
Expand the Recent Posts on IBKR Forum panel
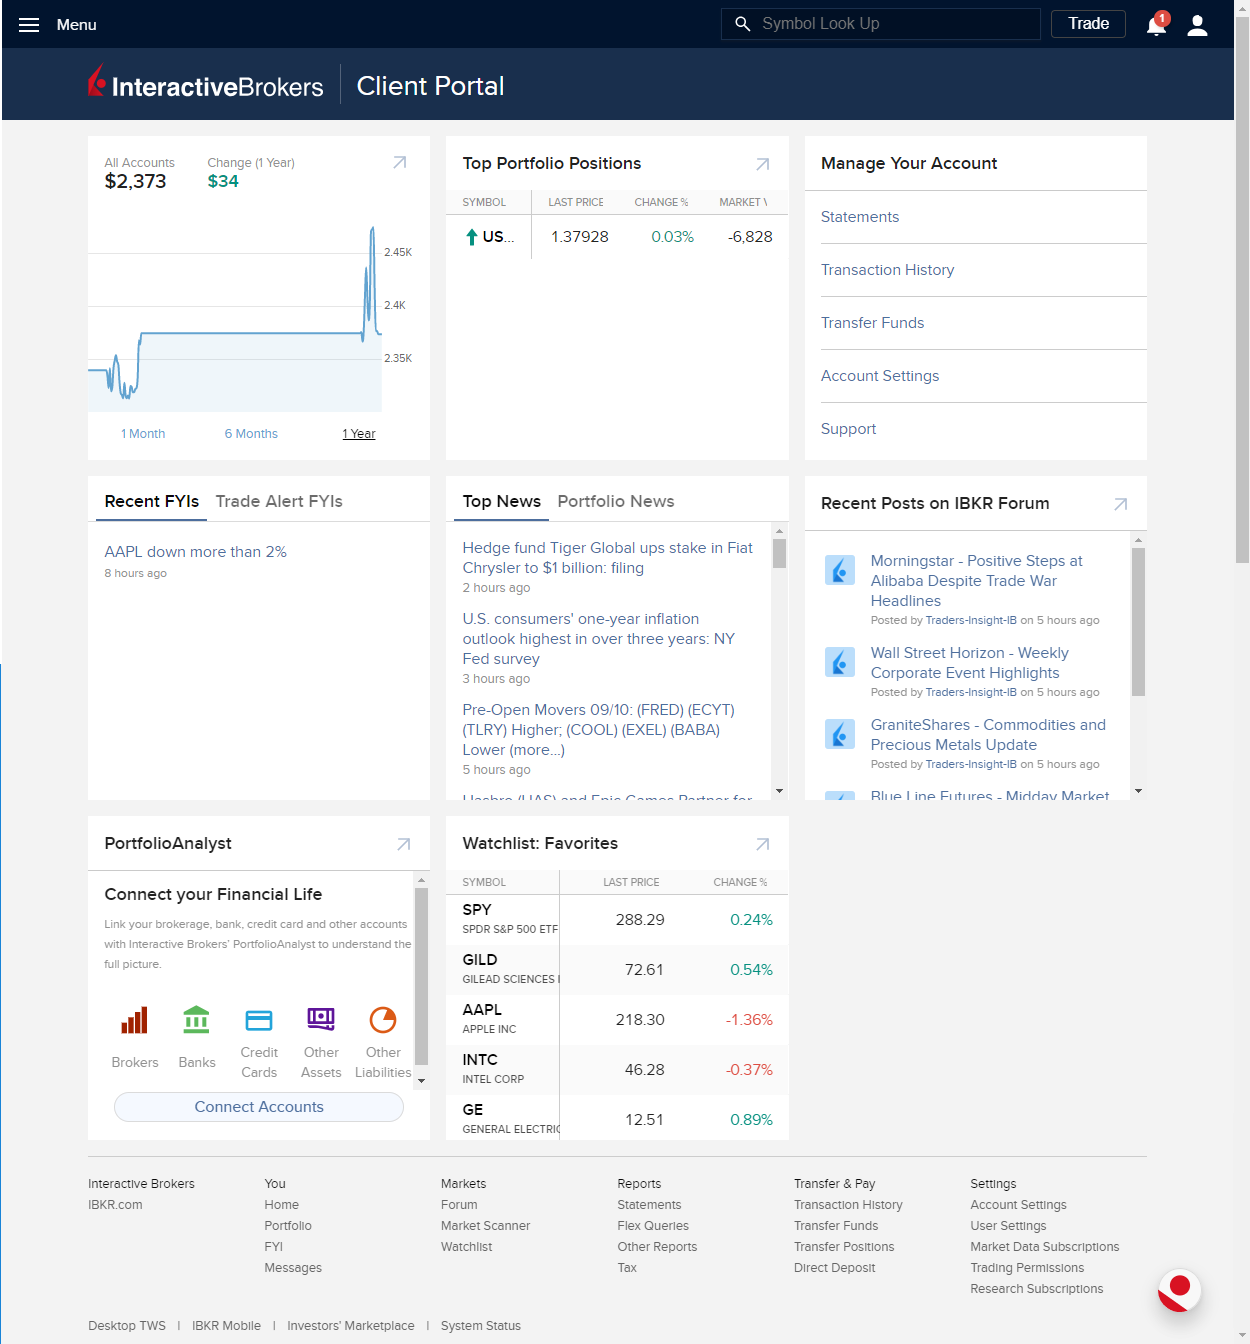tap(1120, 504)
